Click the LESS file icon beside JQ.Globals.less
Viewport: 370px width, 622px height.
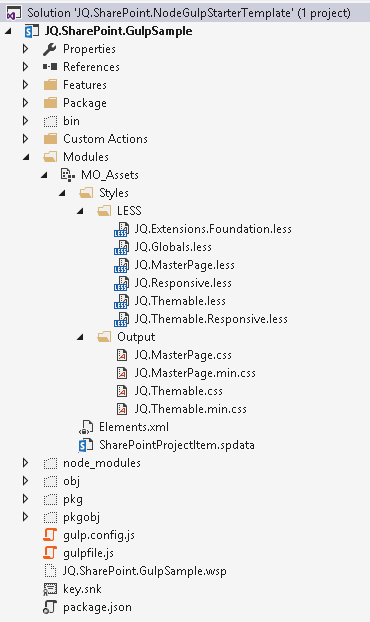tap(121, 247)
